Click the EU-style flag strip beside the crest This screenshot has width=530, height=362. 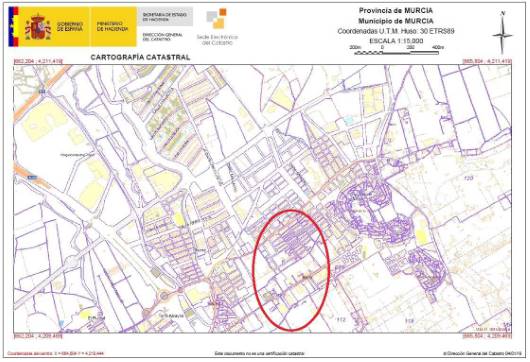coord(13,27)
